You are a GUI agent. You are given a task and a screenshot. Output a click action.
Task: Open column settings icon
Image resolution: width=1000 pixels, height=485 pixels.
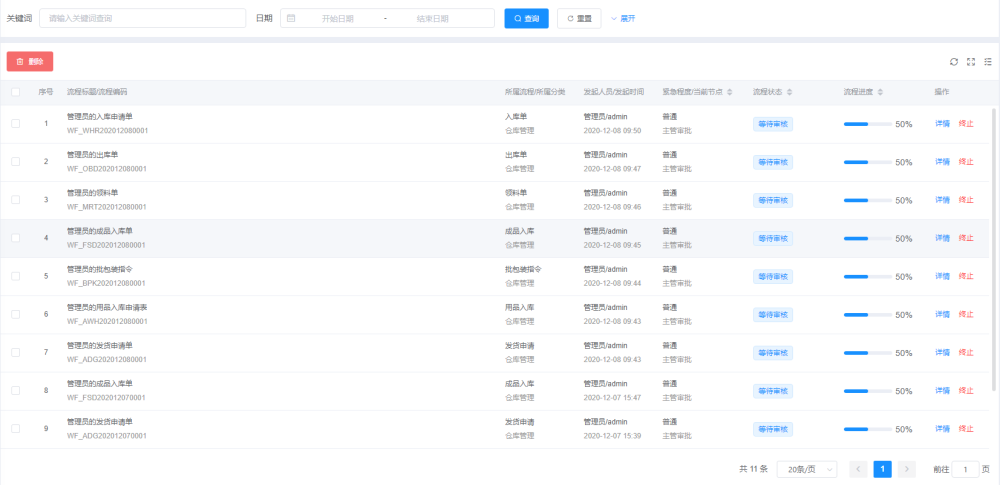click(988, 62)
